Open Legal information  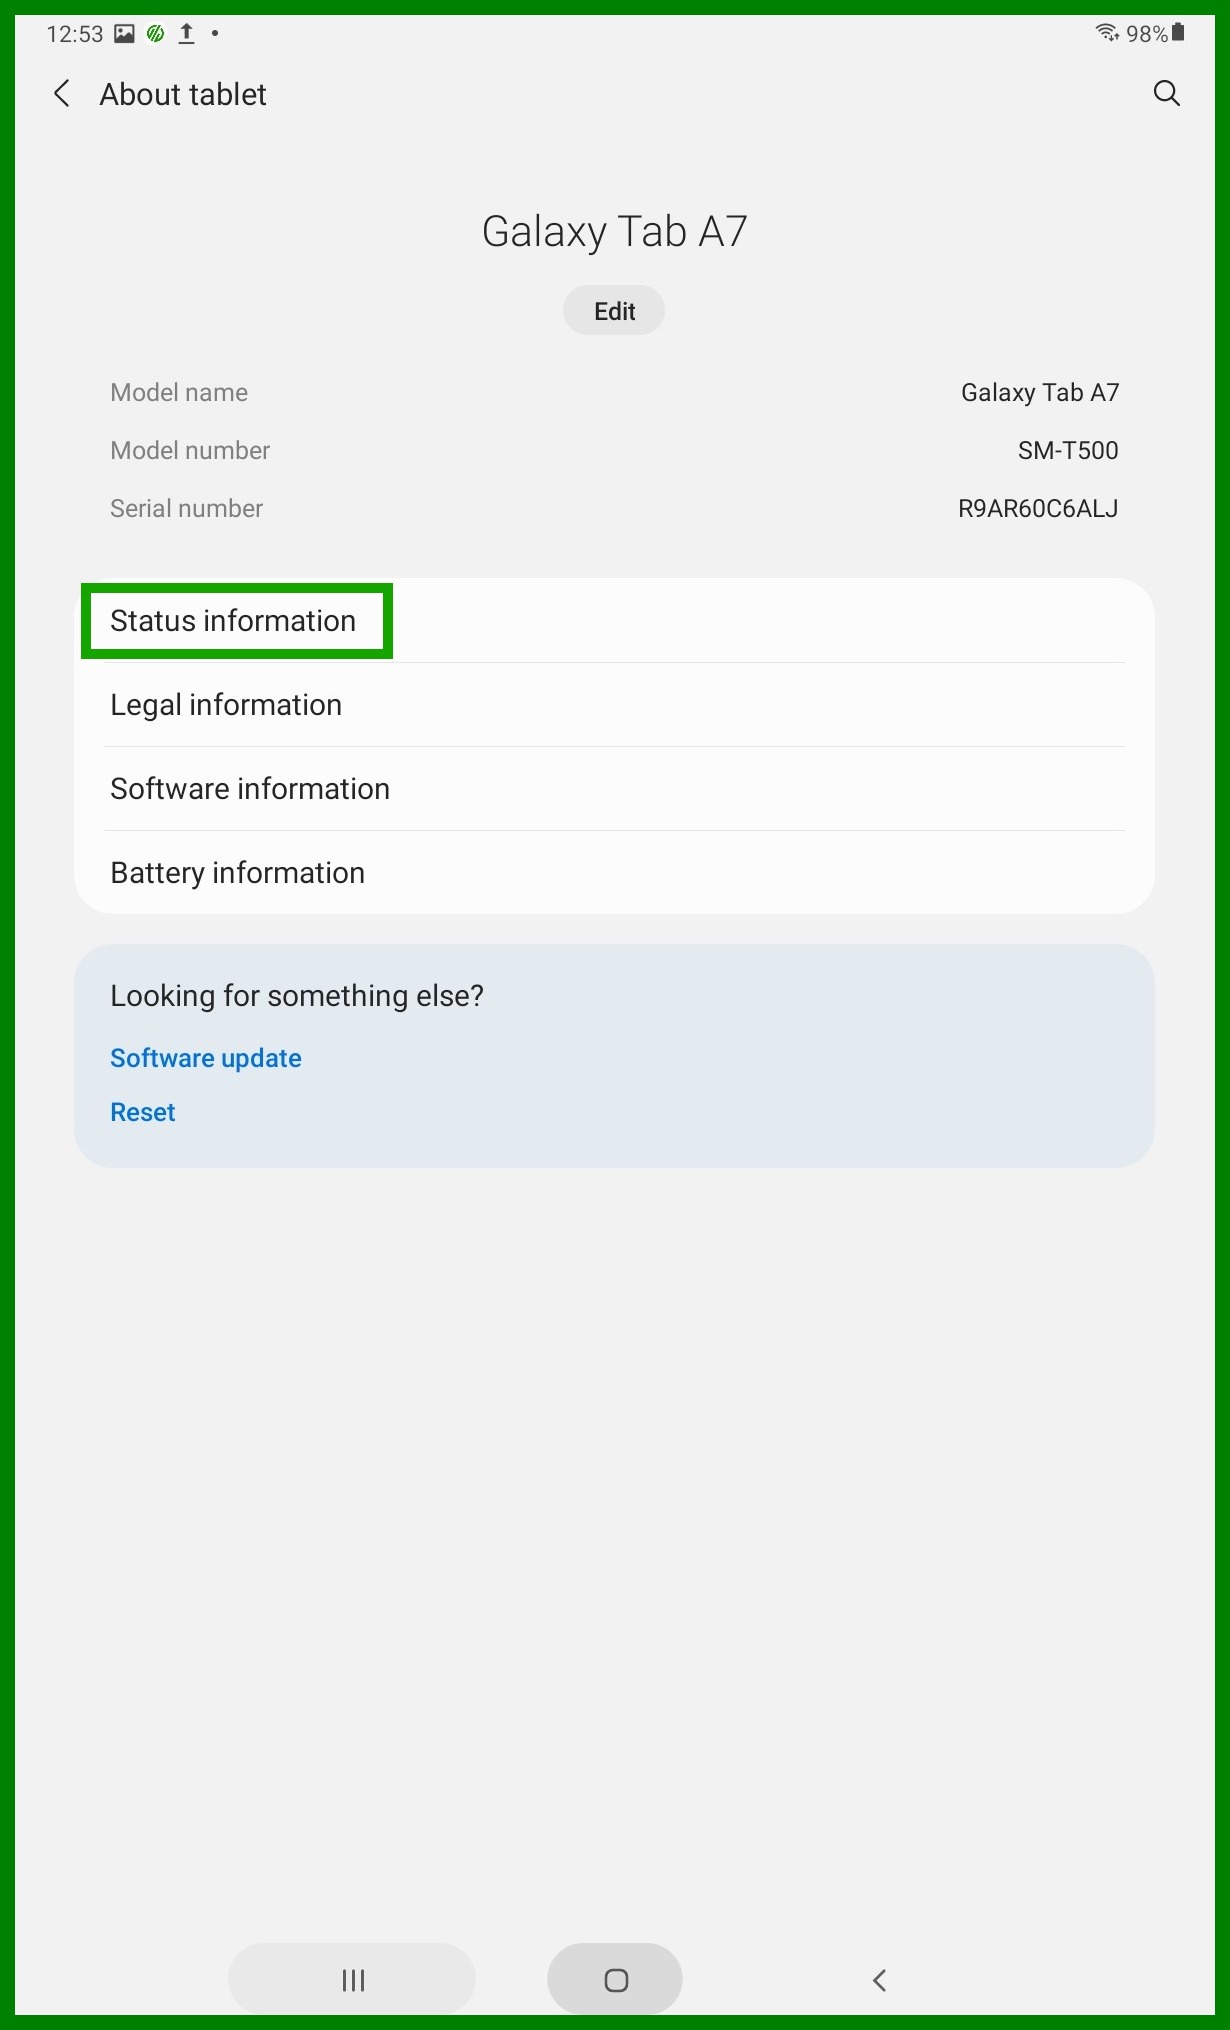pyautogui.click(x=614, y=704)
